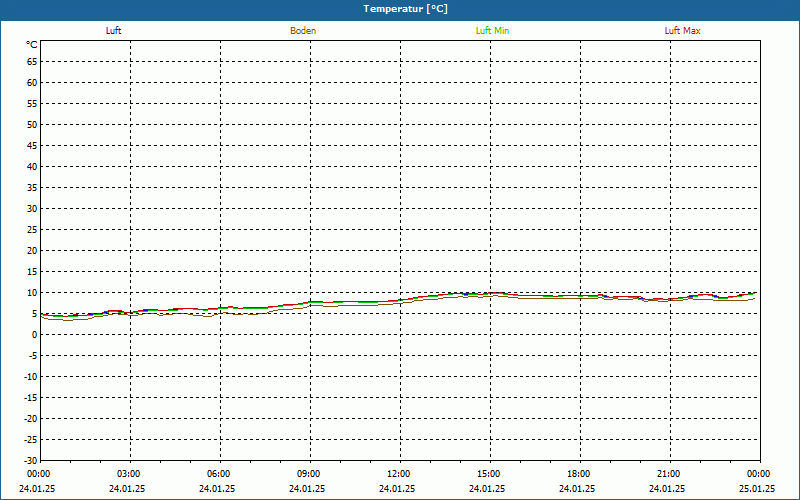Screen dimensions: 800x500
Task: Click the 35 y-axis value
Action: (x=32, y=188)
